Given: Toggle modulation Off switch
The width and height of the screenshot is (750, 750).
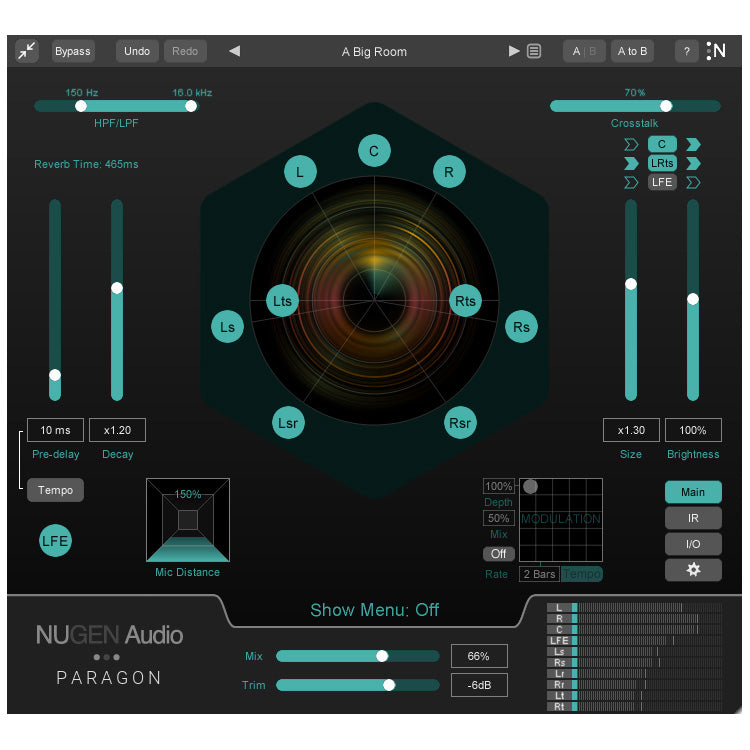Looking at the screenshot, I should [498, 553].
